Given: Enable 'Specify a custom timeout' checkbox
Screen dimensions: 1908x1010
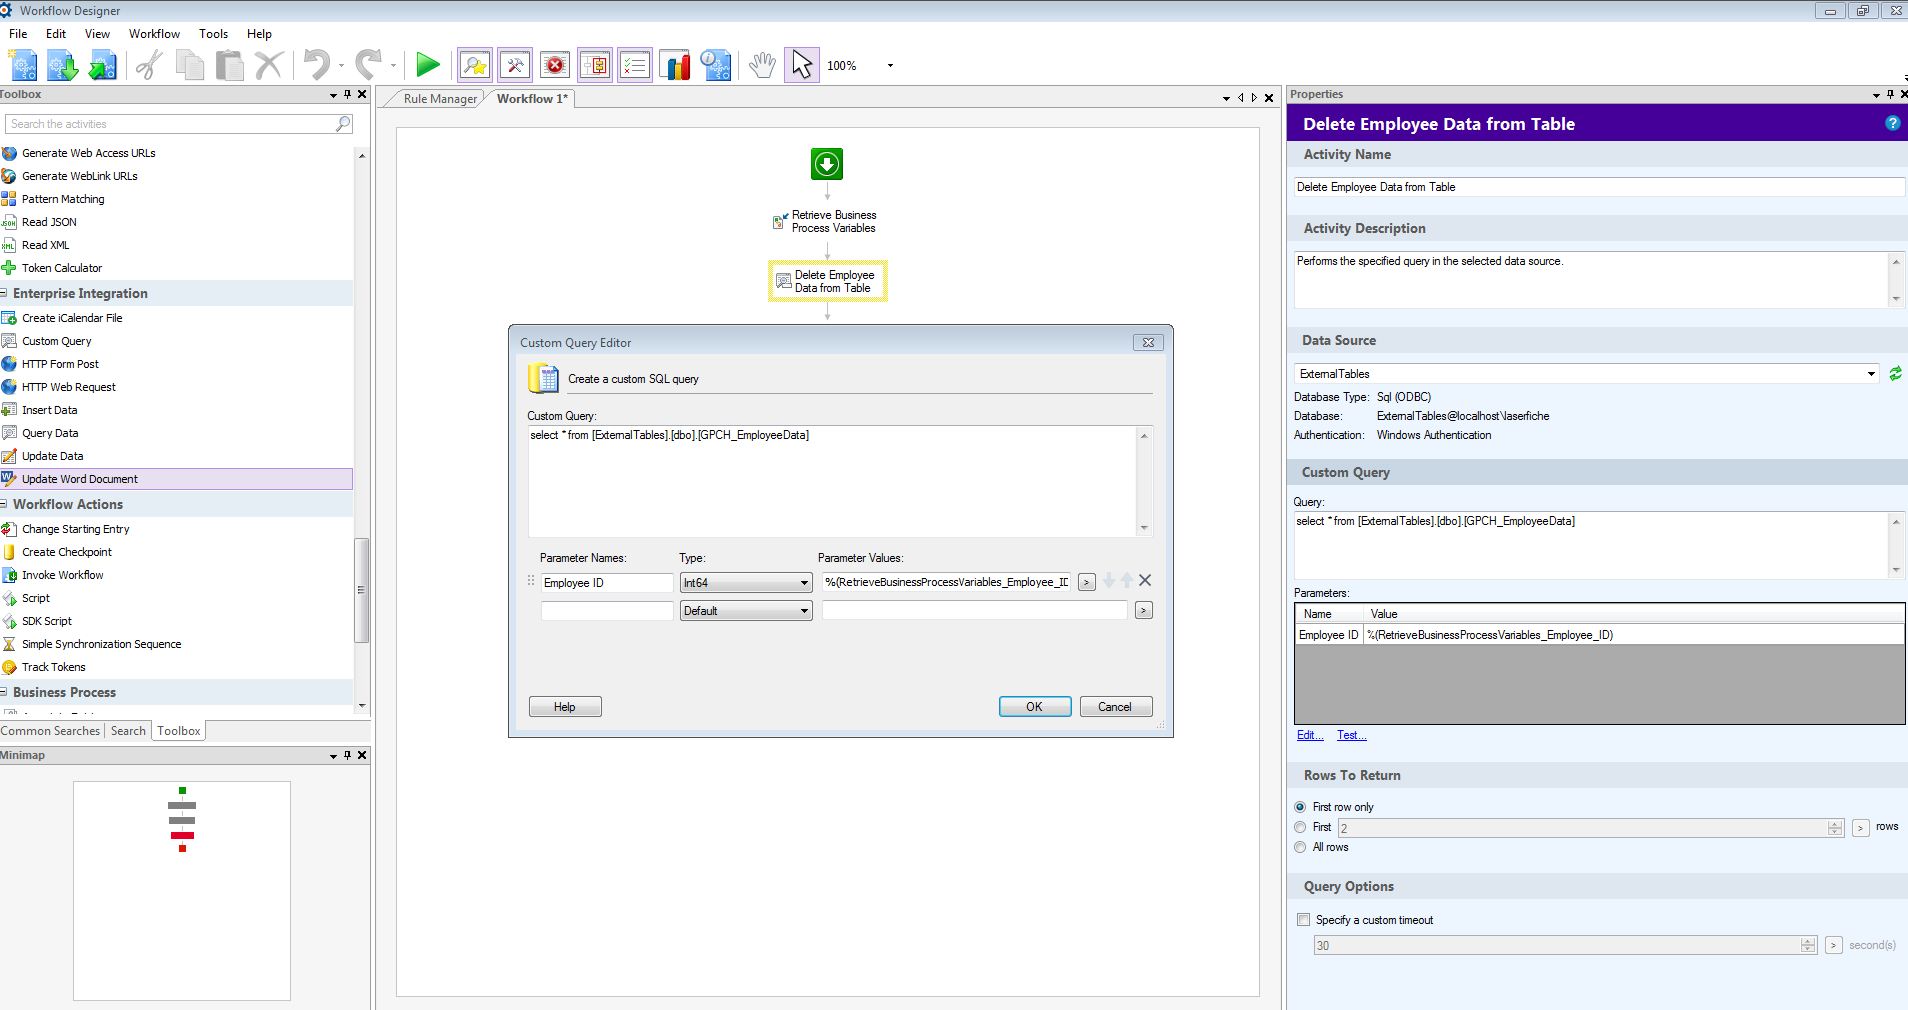Looking at the screenshot, I should point(1304,920).
